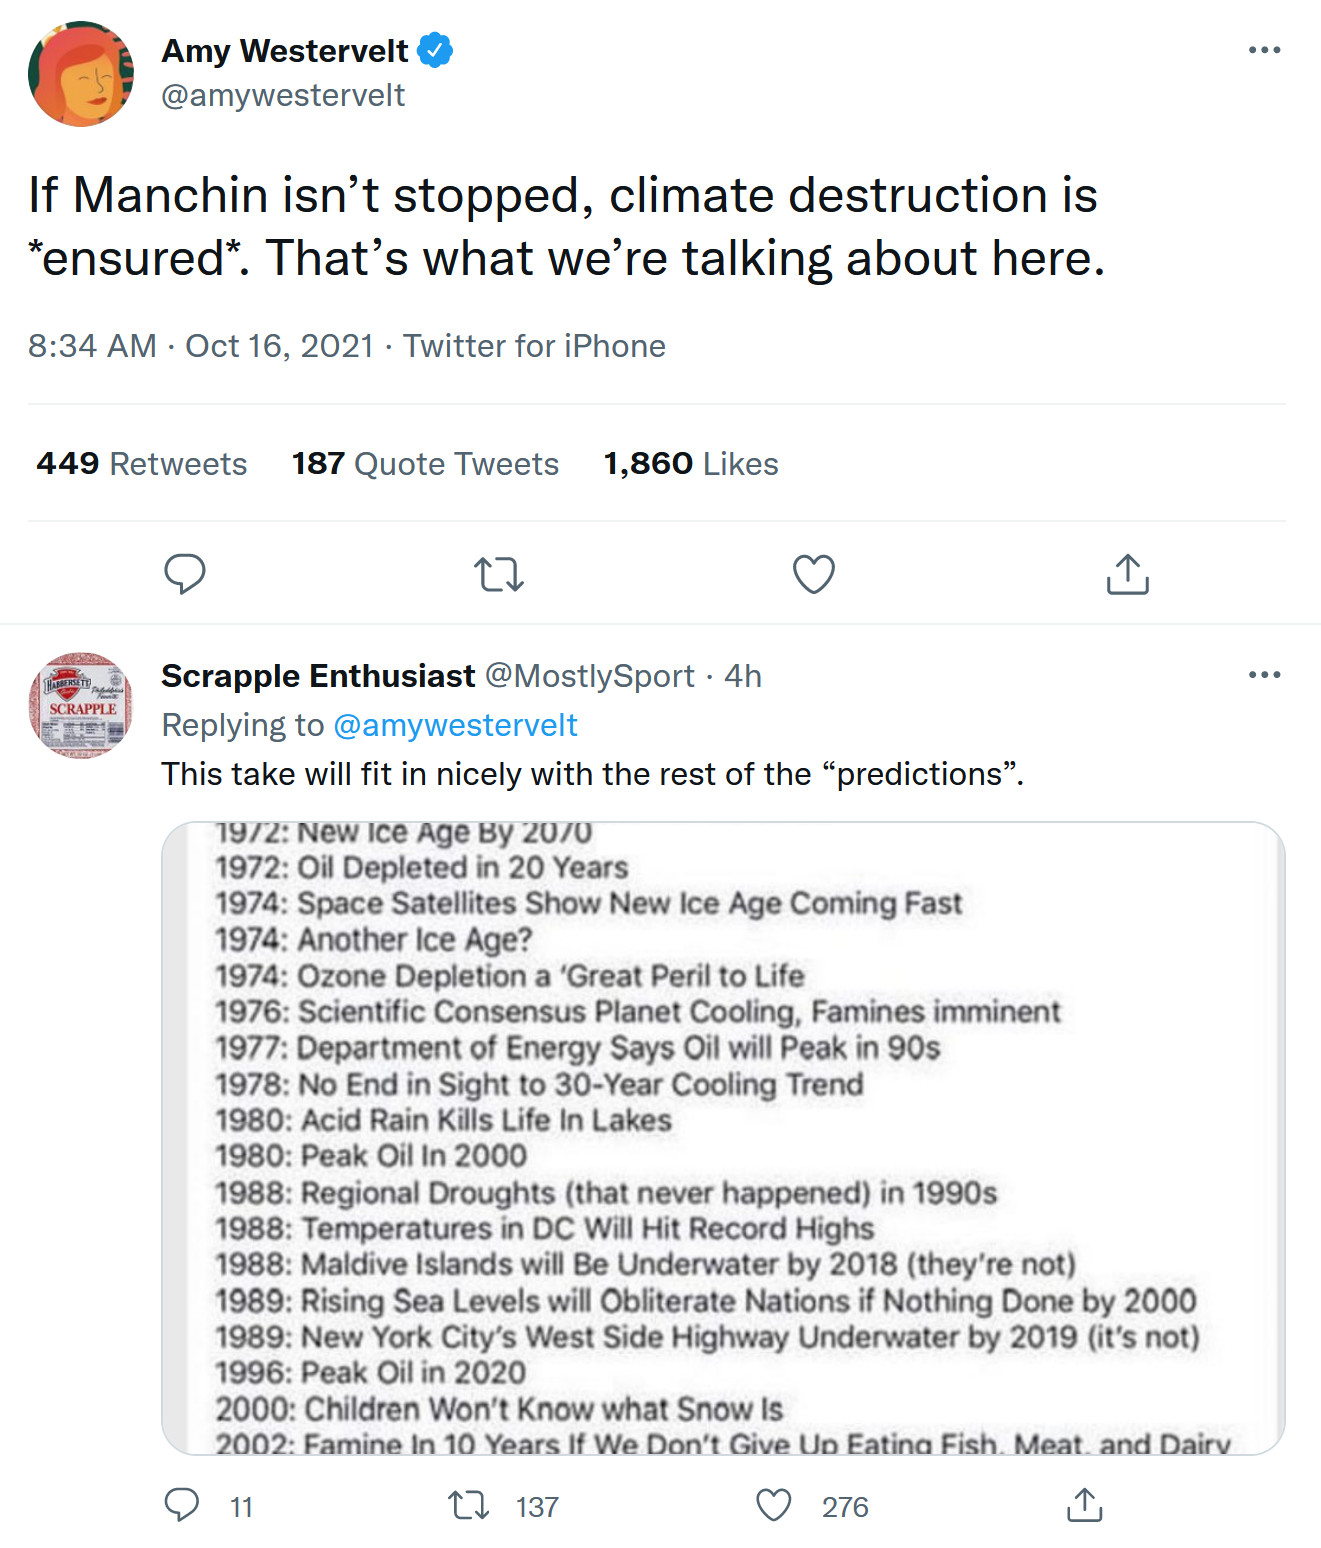Click the Amy Westervelt display name
This screenshot has width=1321, height=1548.
[285, 50]
